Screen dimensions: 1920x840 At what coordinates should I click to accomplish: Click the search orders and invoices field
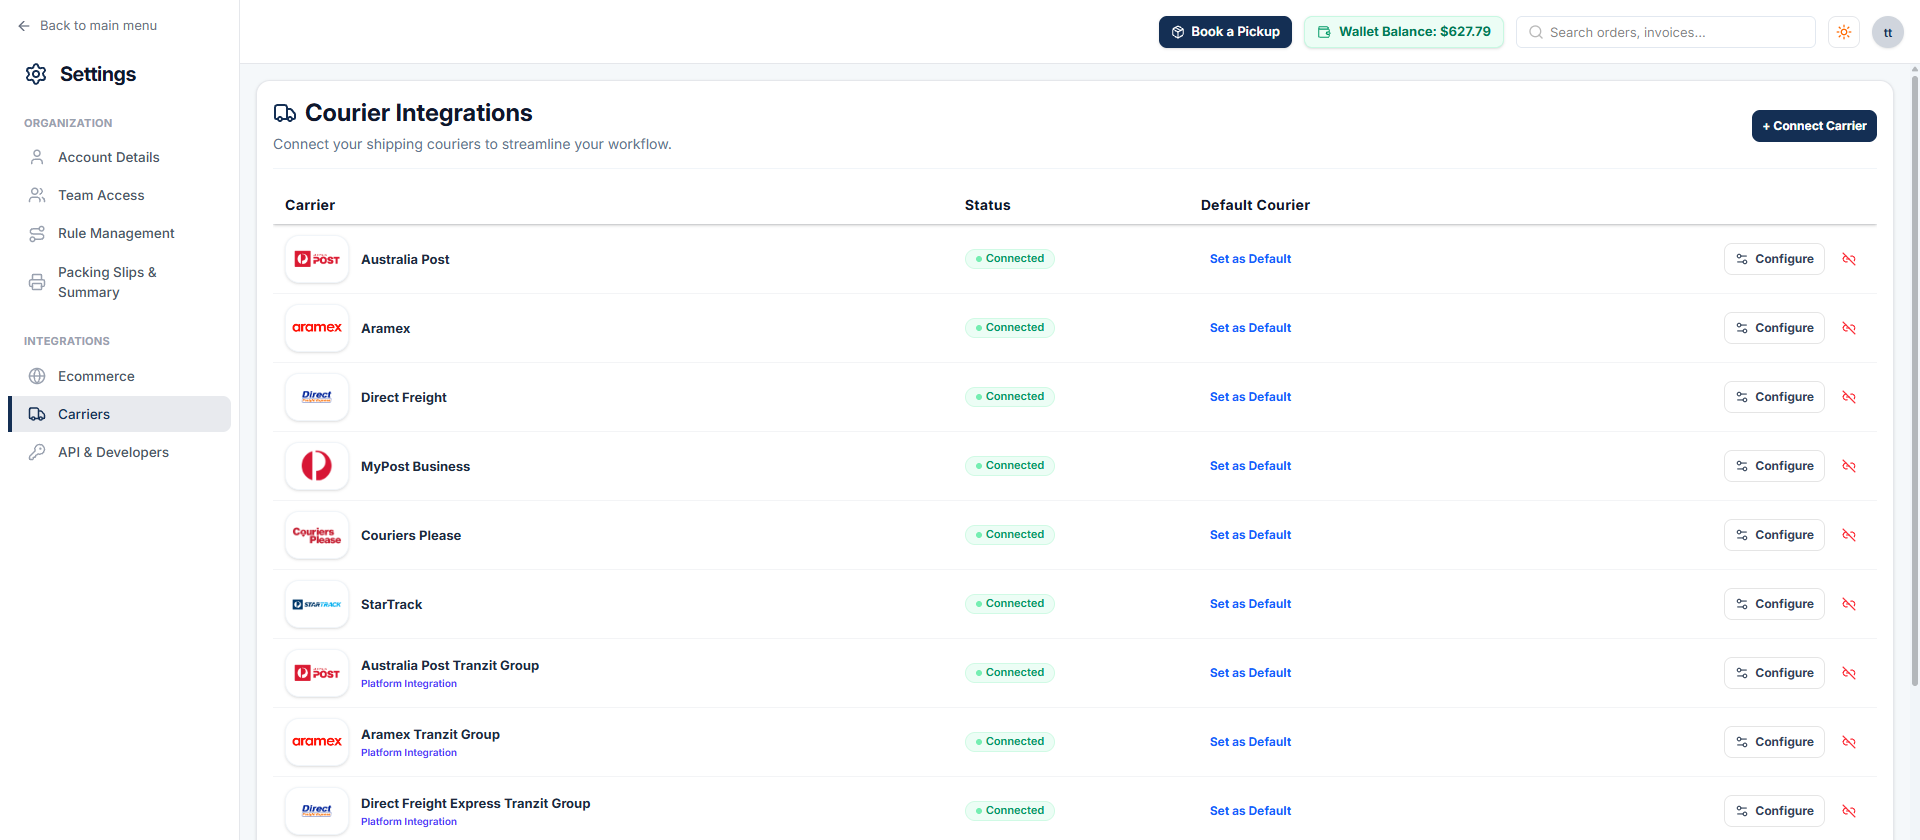1666,32
